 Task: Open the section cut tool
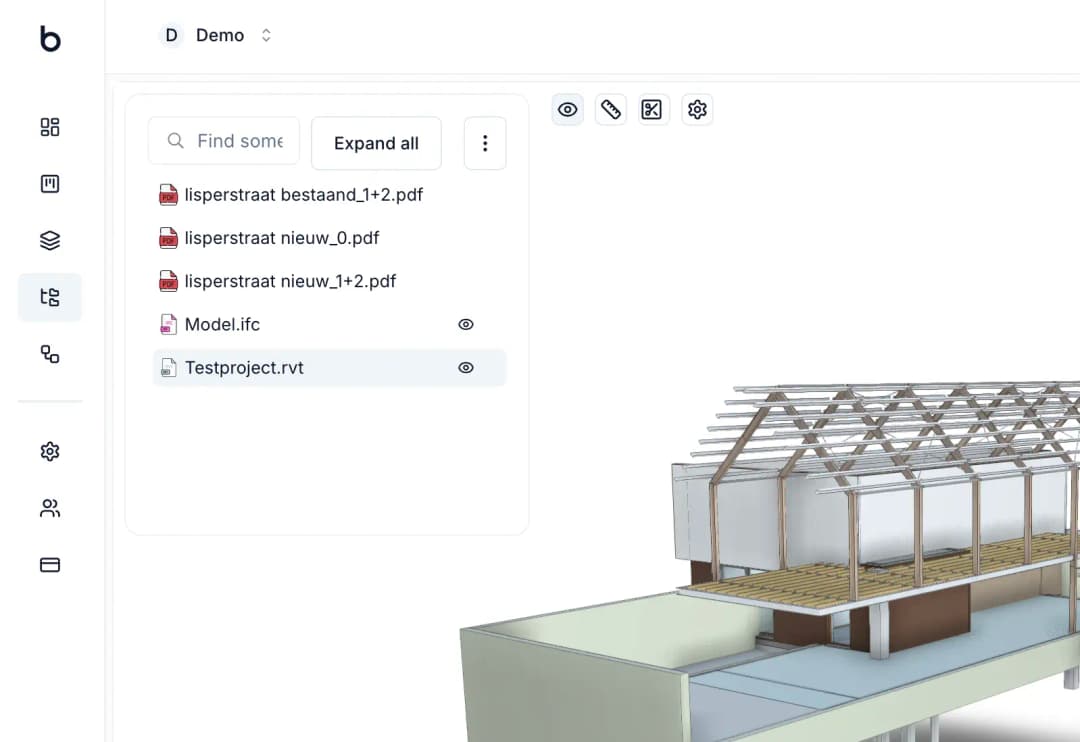coord(653,109)
